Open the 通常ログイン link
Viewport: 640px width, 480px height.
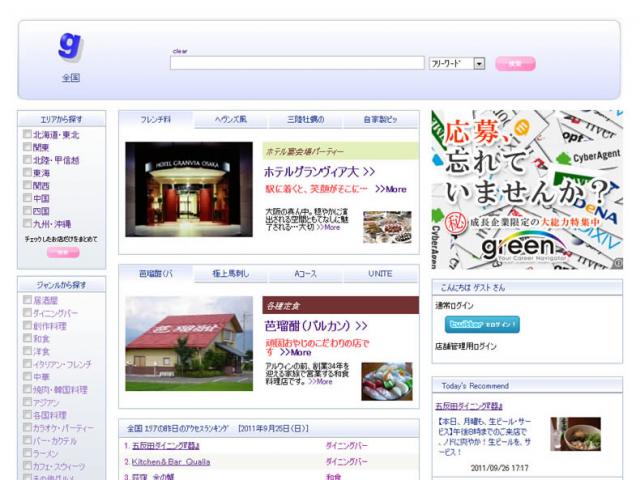click(x=454, y=306)
